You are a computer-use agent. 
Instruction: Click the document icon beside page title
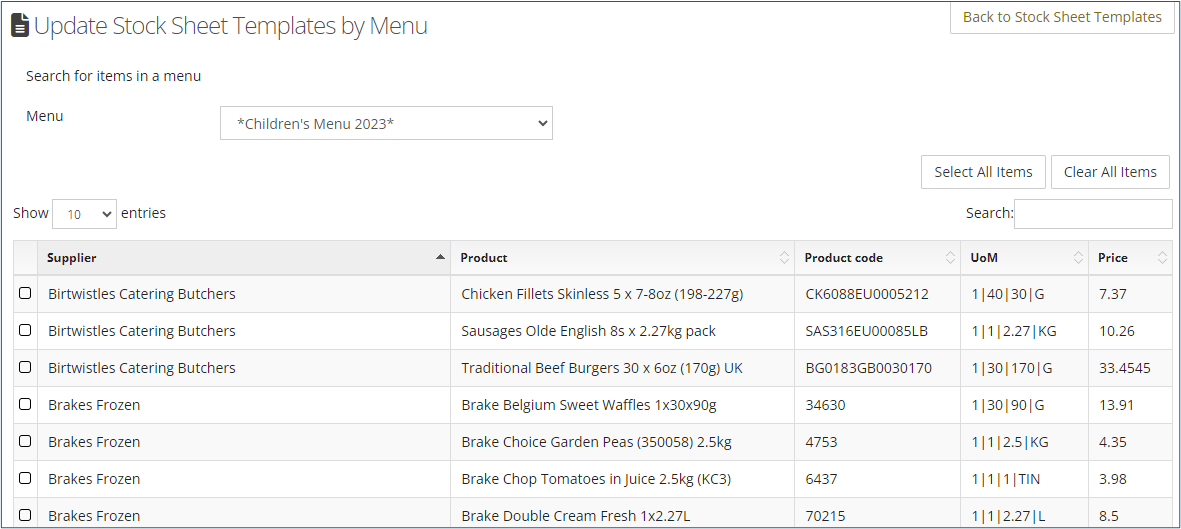click(x=20, y=26)
